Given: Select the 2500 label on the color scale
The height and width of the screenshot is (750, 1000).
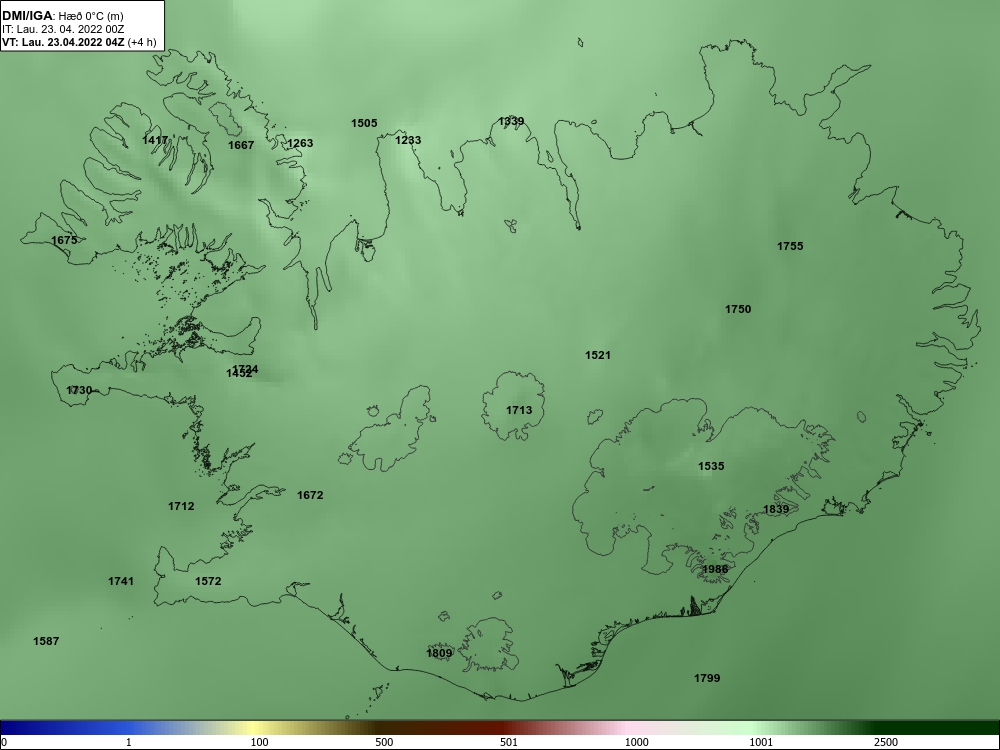Looking at the screenshot, I should (x=886, y=742).
